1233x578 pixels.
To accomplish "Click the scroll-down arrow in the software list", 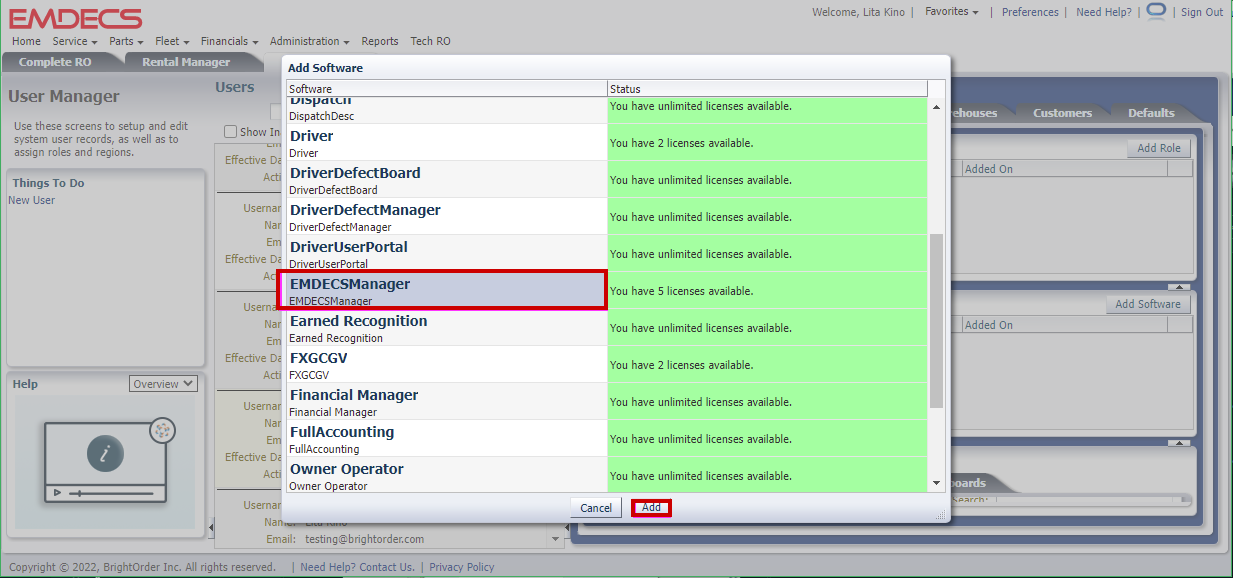I will pos(937,483).
